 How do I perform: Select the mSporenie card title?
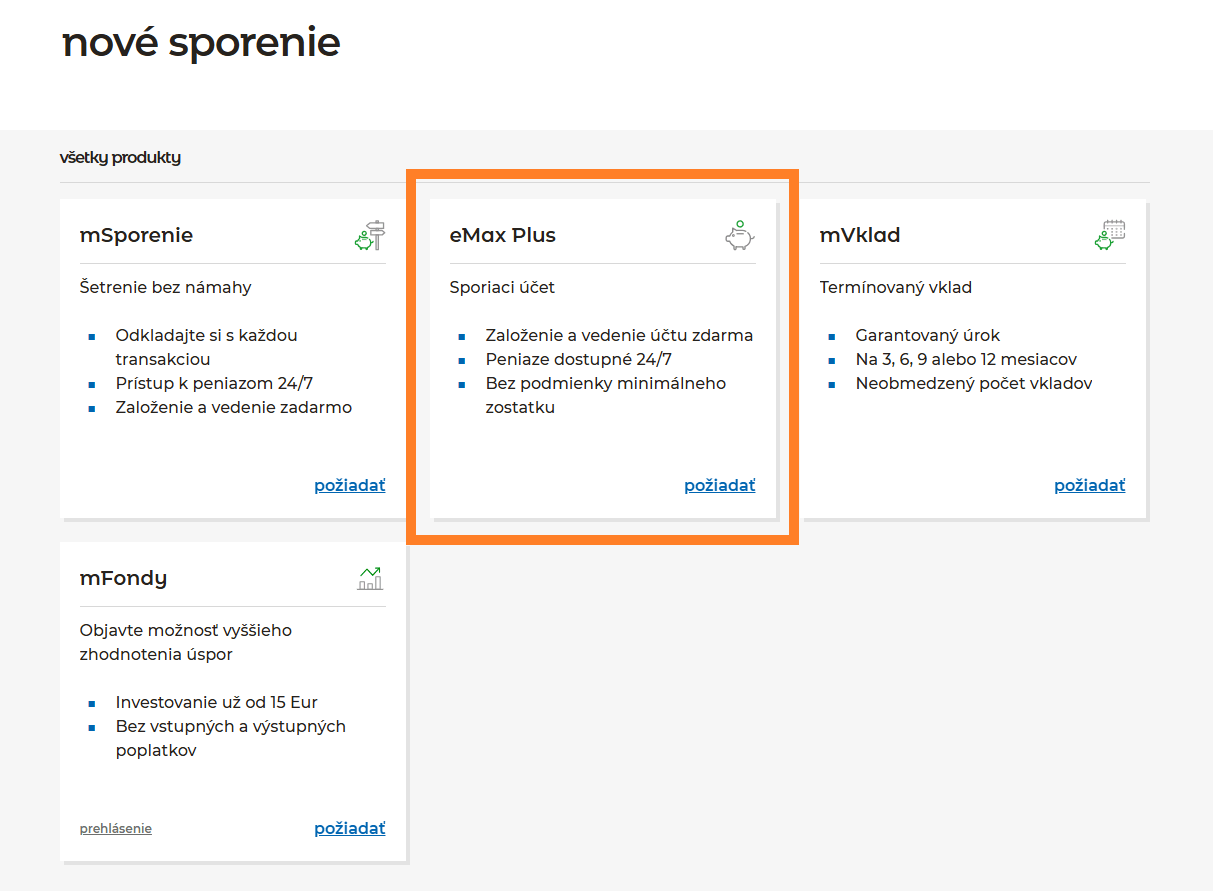coord(136,236)
